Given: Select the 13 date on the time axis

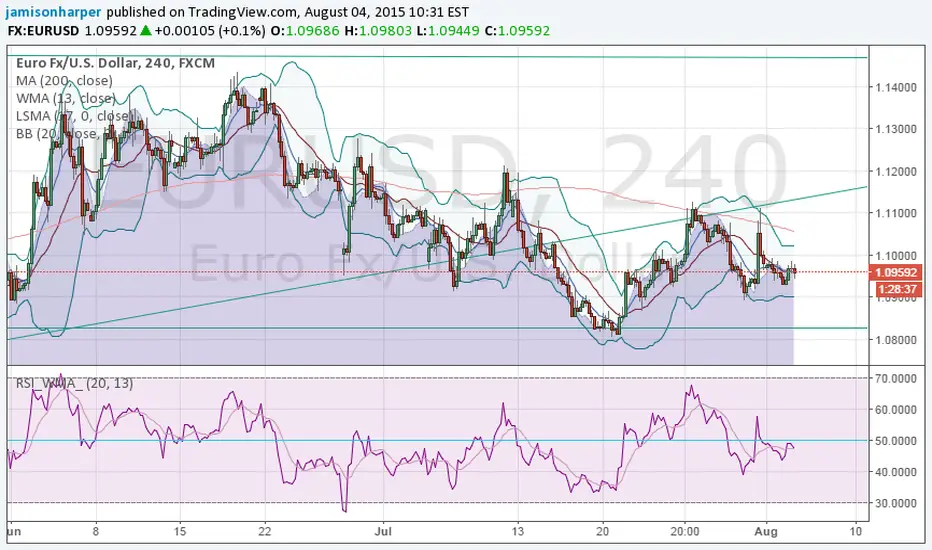Looking at the screenshot, I should pyautogui.click(x=518, y=531).
